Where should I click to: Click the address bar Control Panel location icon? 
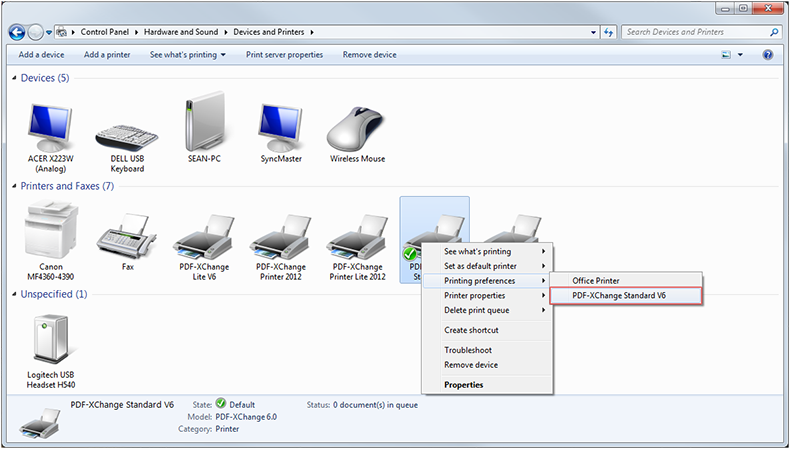tap(61, 32)
